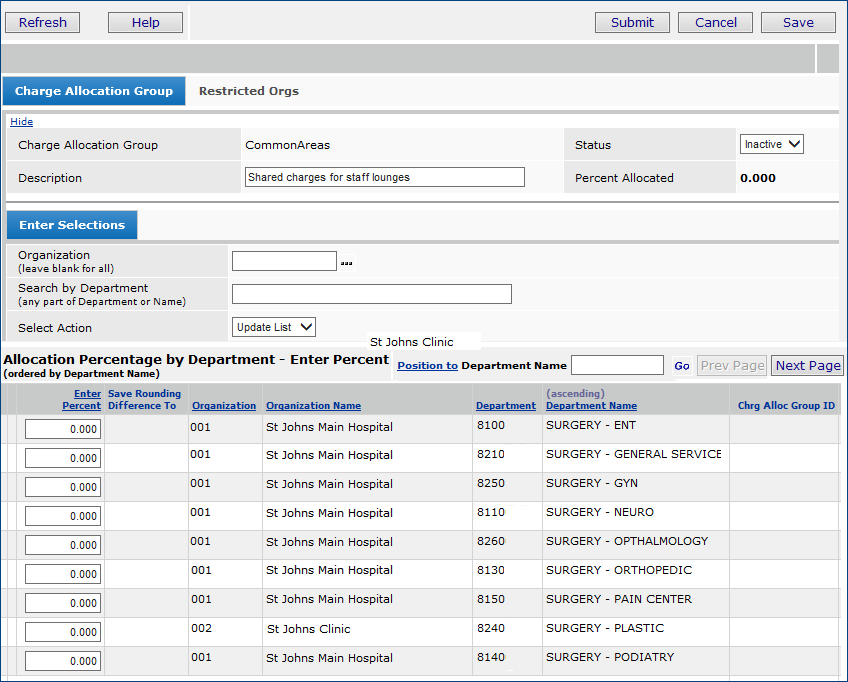Viewport: 848px width, 682px height.
Task: Click the Save button
Action: coord(797,22)
